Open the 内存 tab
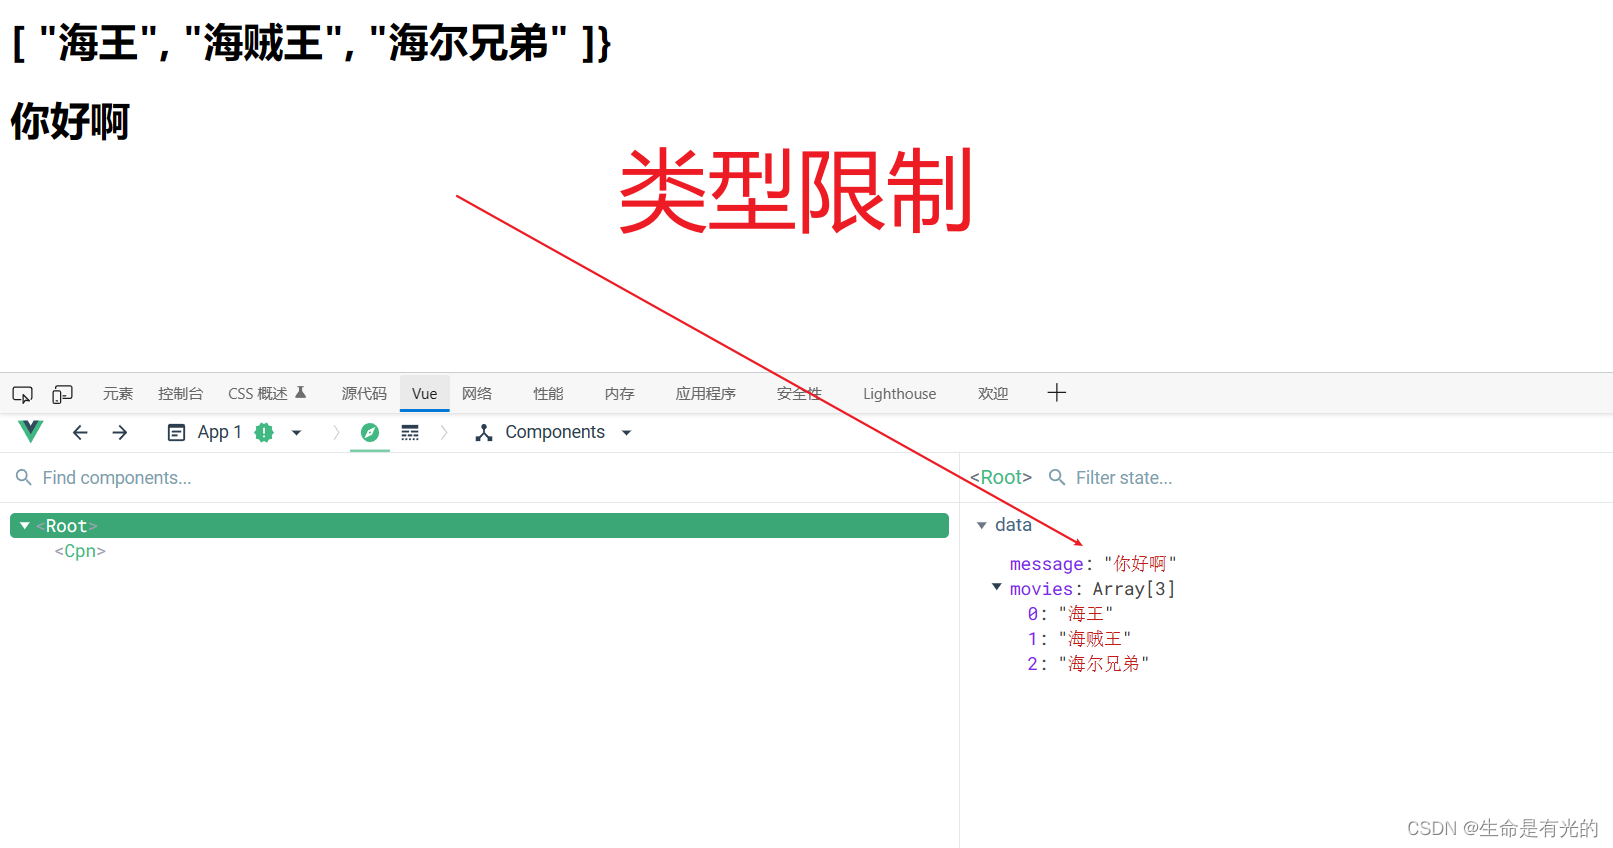Screen dimensions: 1613x848 tap(619, 394)
